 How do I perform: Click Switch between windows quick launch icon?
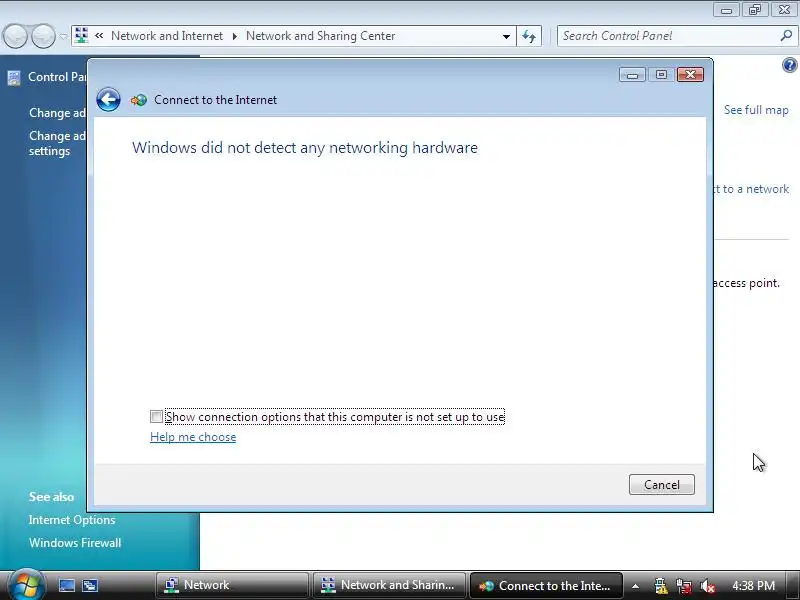tap(90, 585)
